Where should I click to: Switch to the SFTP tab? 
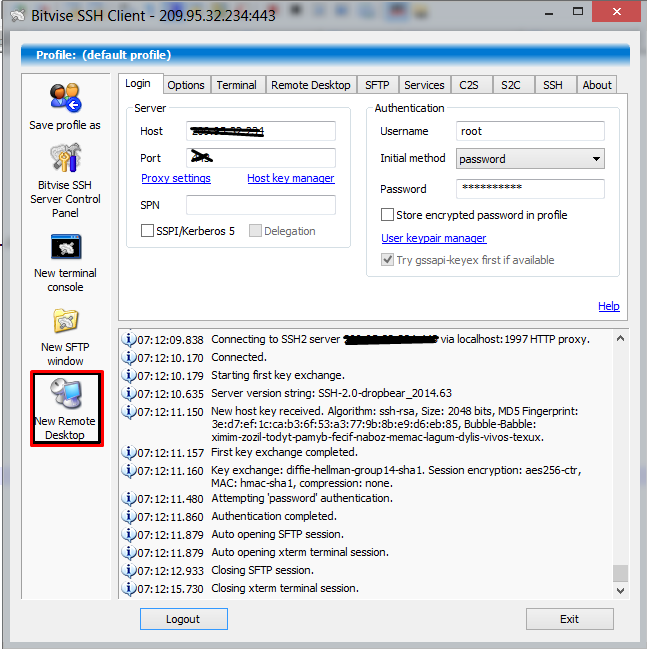tap(378, 85)
